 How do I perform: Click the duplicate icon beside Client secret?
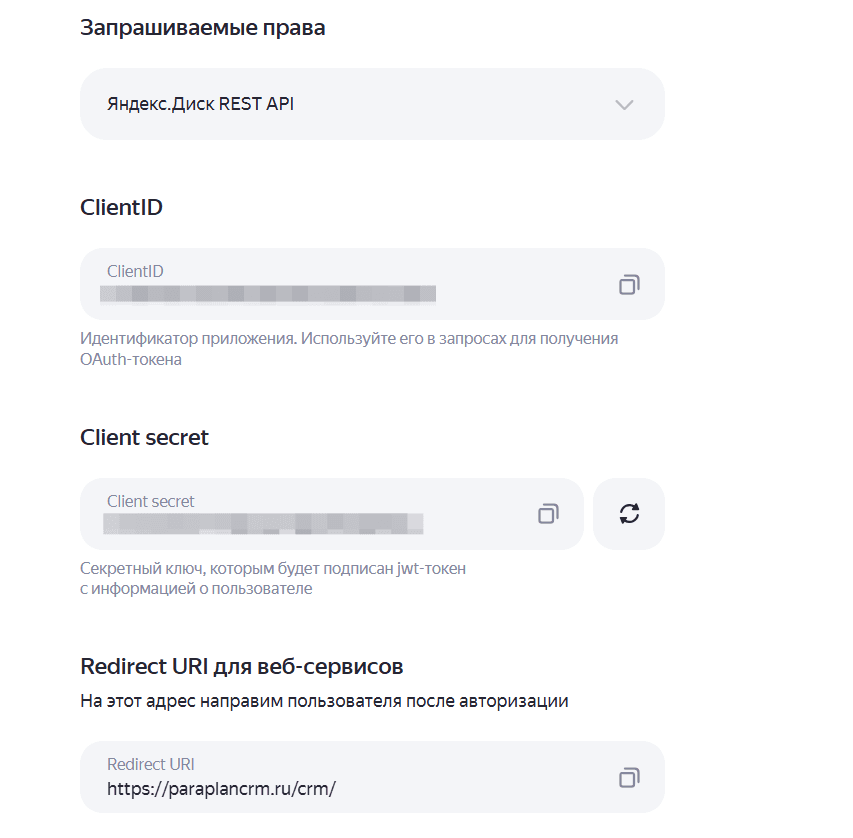coord(548,513)
